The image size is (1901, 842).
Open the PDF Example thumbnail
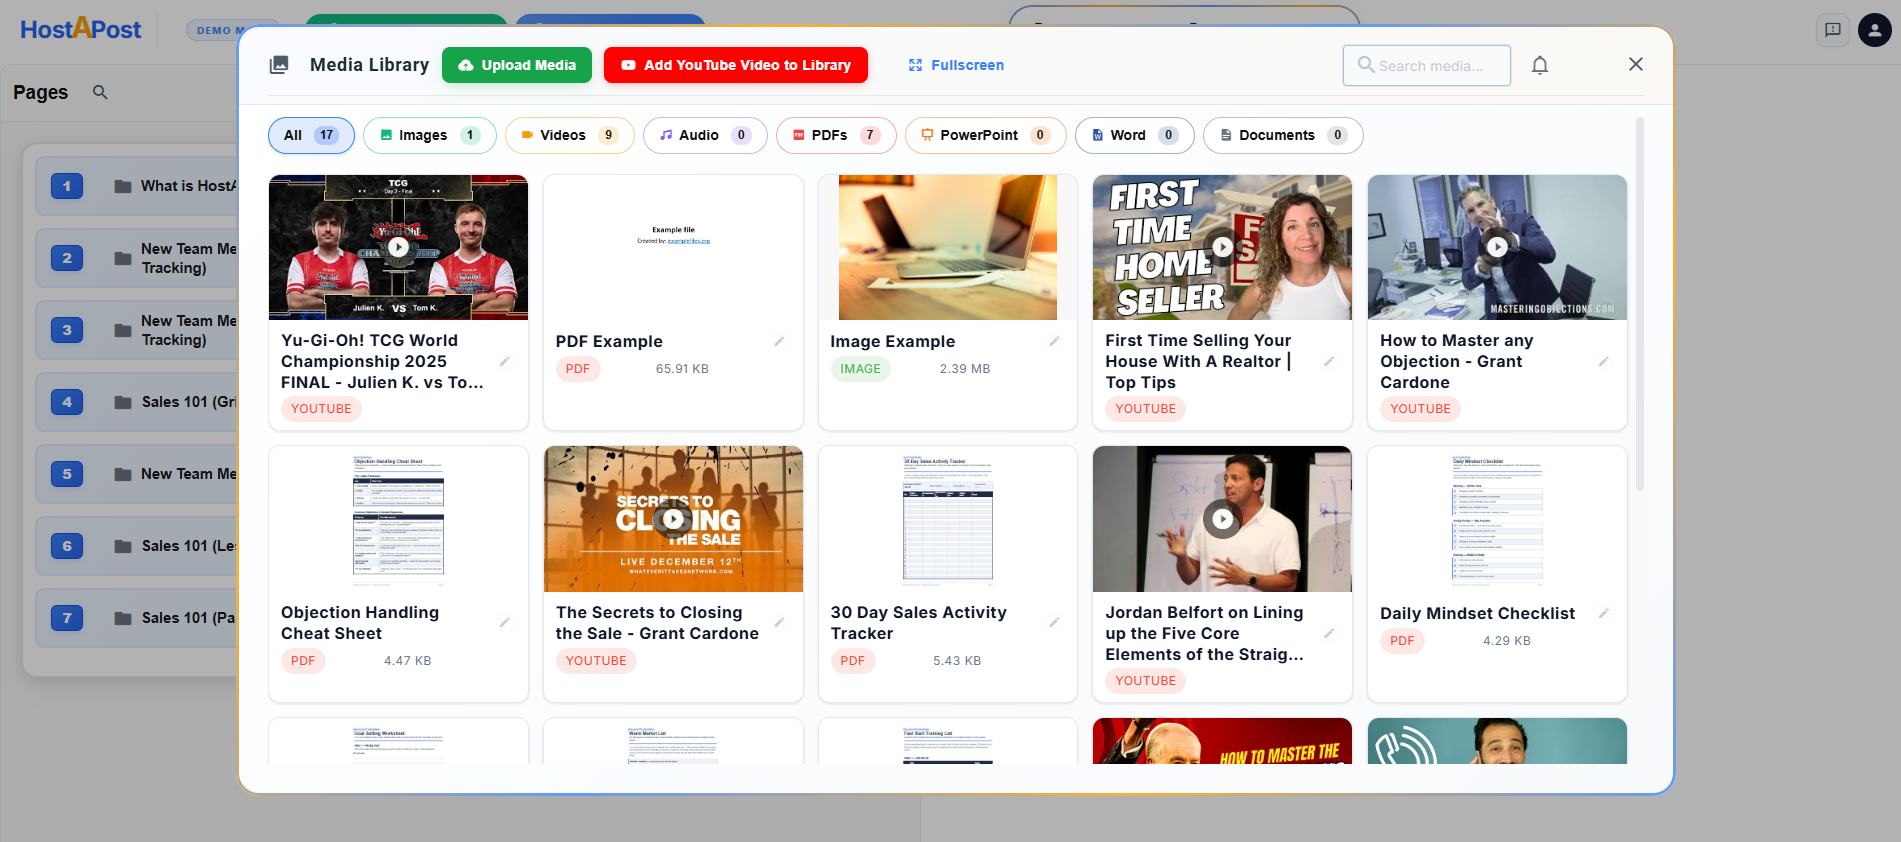[x=673, y=247]
